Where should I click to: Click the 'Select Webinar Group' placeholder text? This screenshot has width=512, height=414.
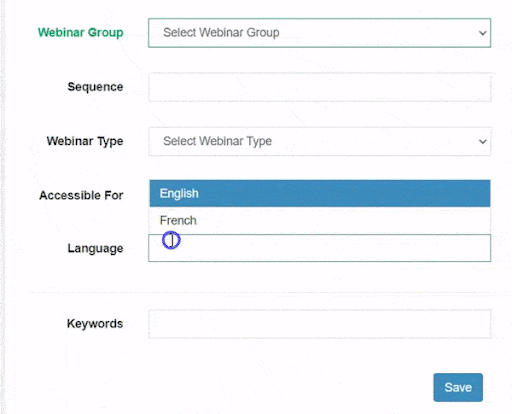coord(221,33)
